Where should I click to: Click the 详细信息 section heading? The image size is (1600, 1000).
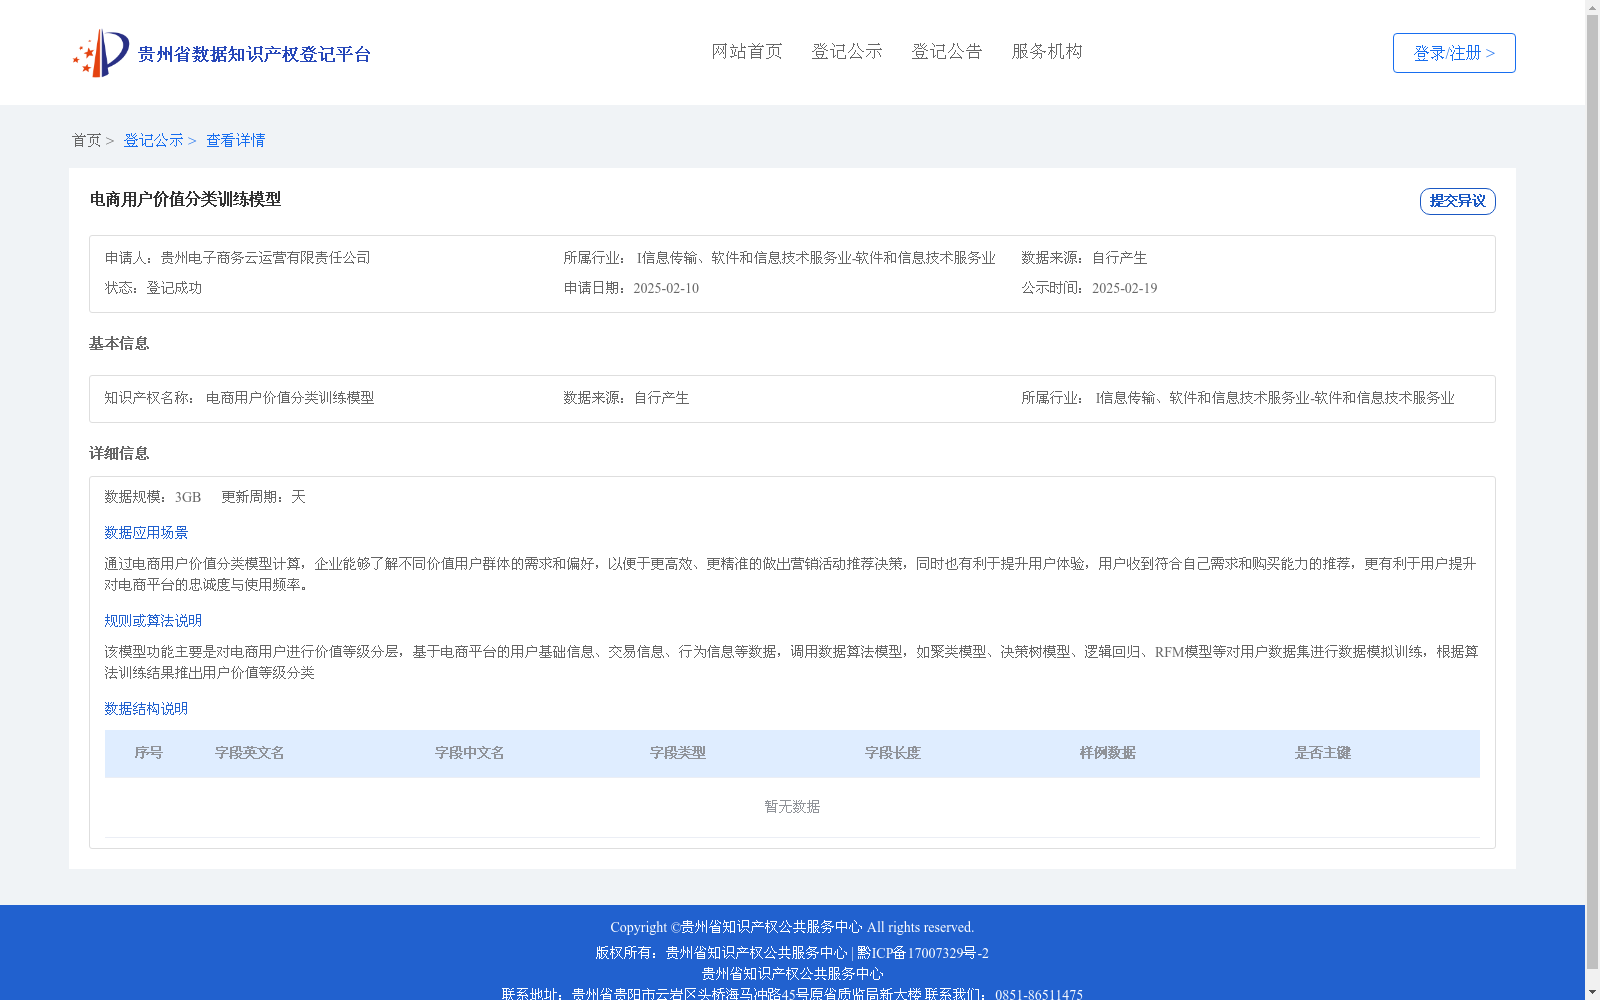tap(119, 453)
